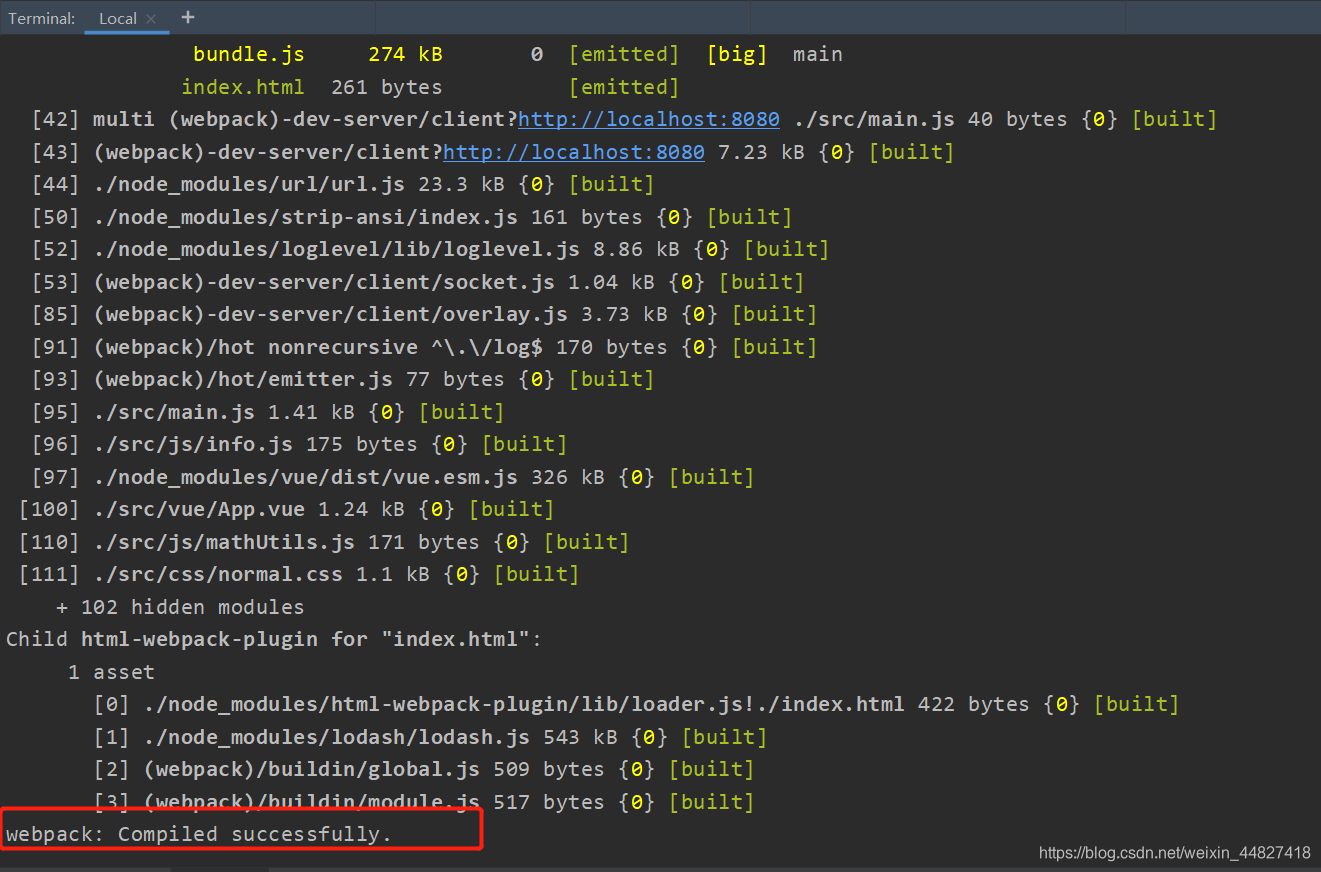
Task: Switch to the Local terminal tab
Action: (x=118, y=18)
